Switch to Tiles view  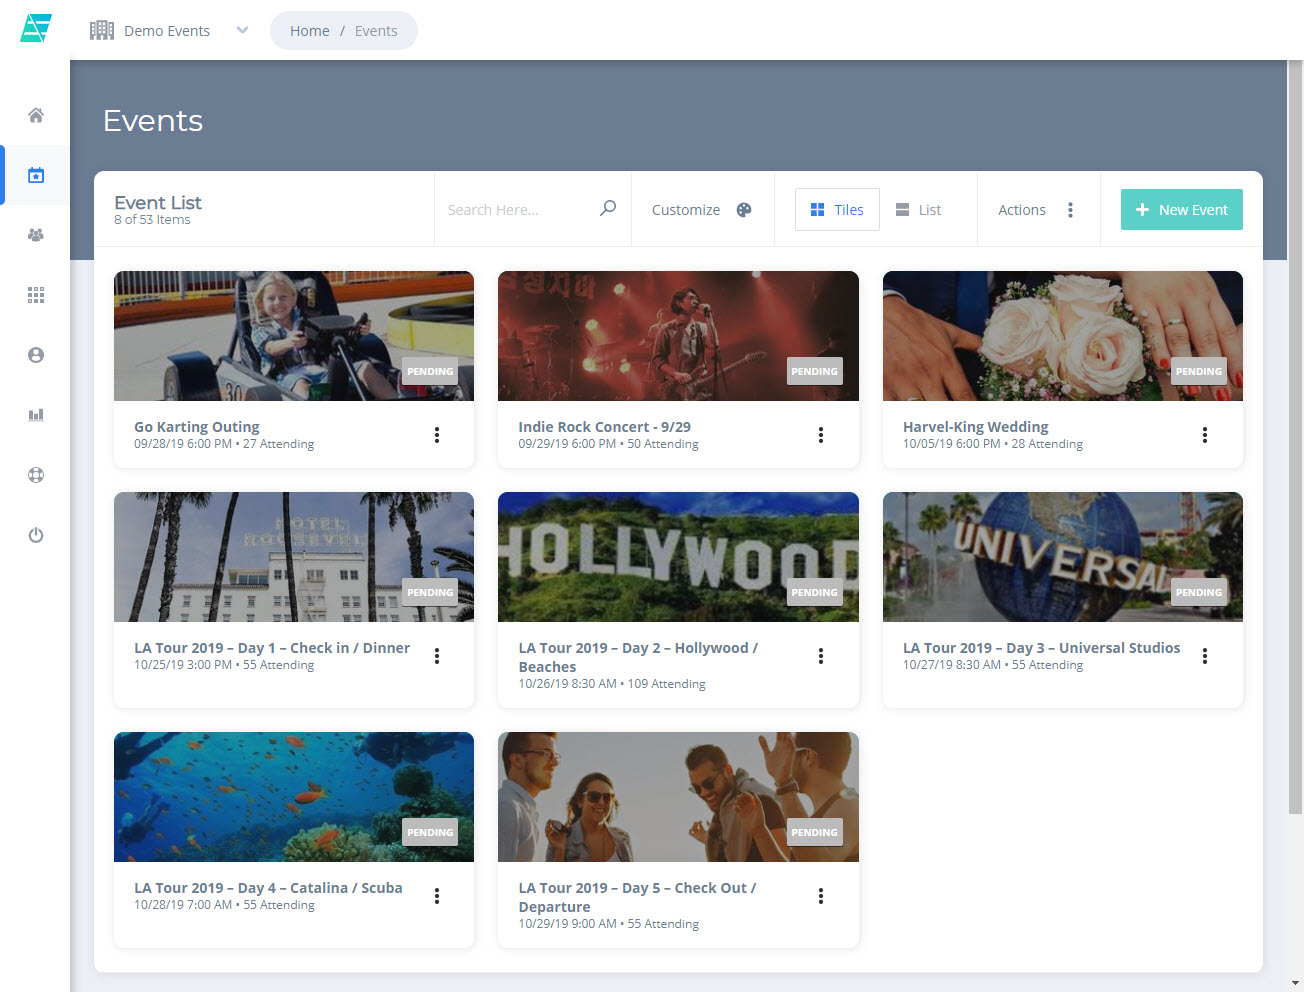tap(837, 210)
